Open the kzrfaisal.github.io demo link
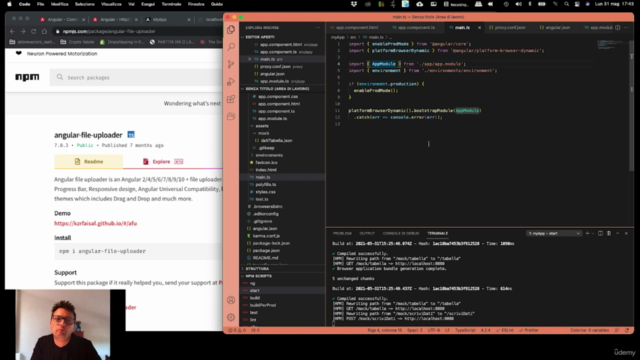Screen dimensions: 640x360 (96, 223)
